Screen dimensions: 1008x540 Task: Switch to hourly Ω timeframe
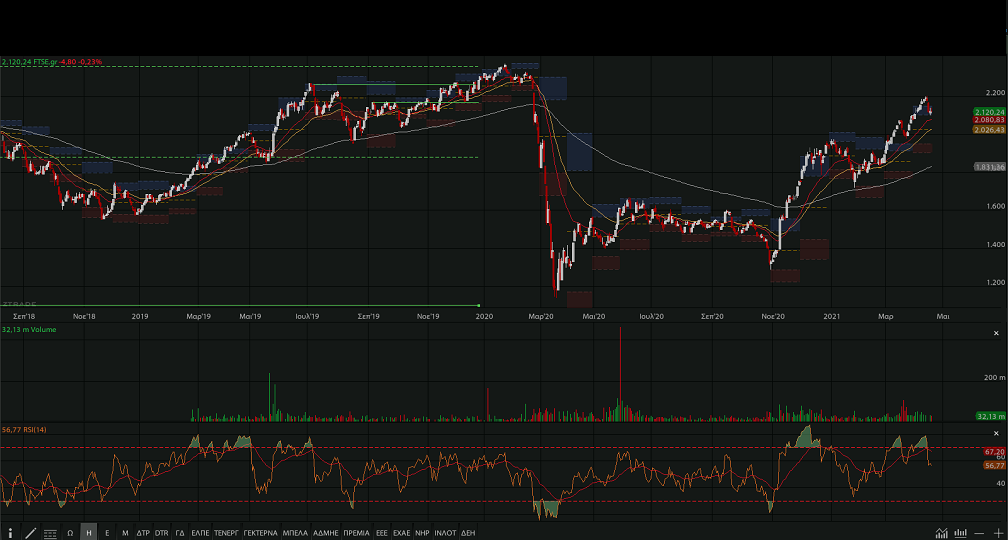[70, 533]
